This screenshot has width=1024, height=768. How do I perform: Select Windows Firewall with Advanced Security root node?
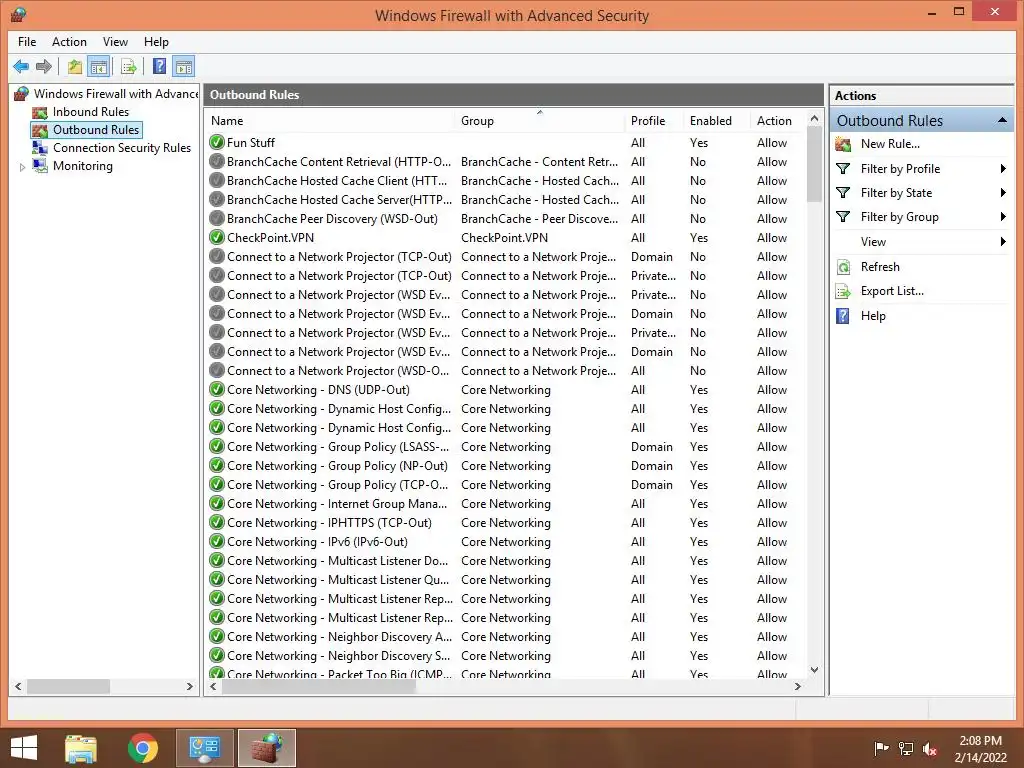pyautogui.click(x=116, y=94)
